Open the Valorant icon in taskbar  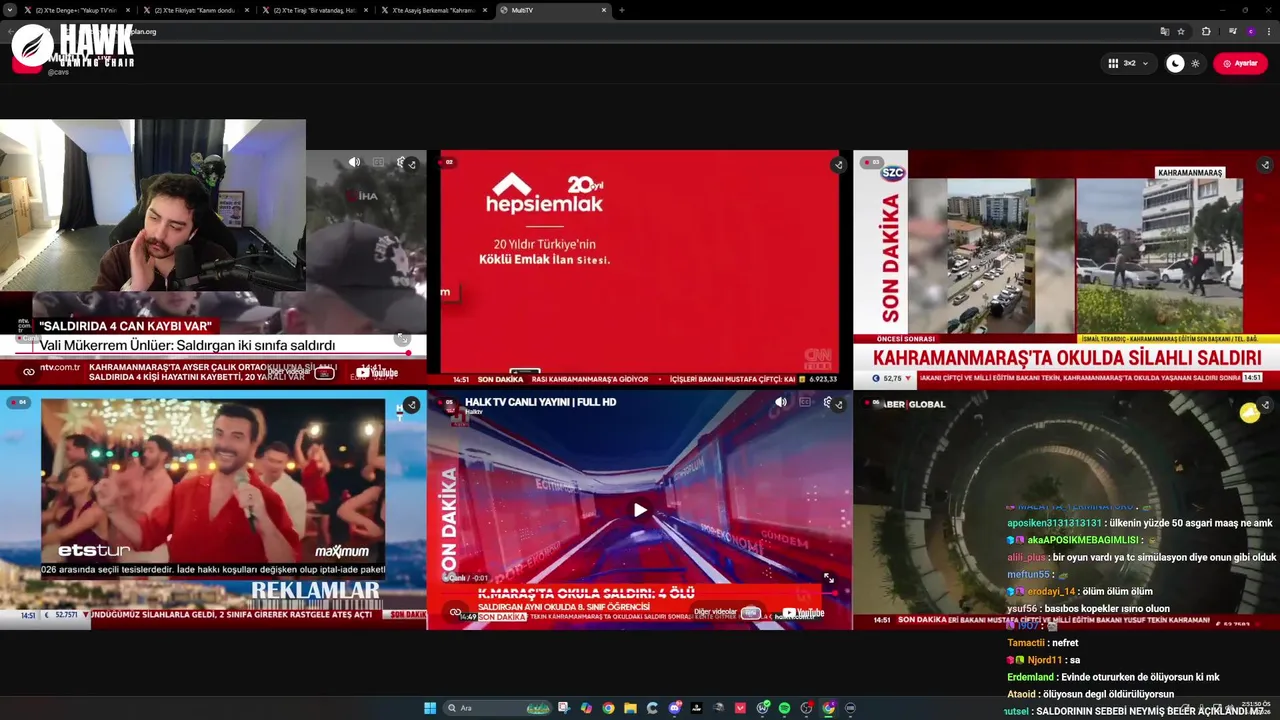(x=740, y=708)
